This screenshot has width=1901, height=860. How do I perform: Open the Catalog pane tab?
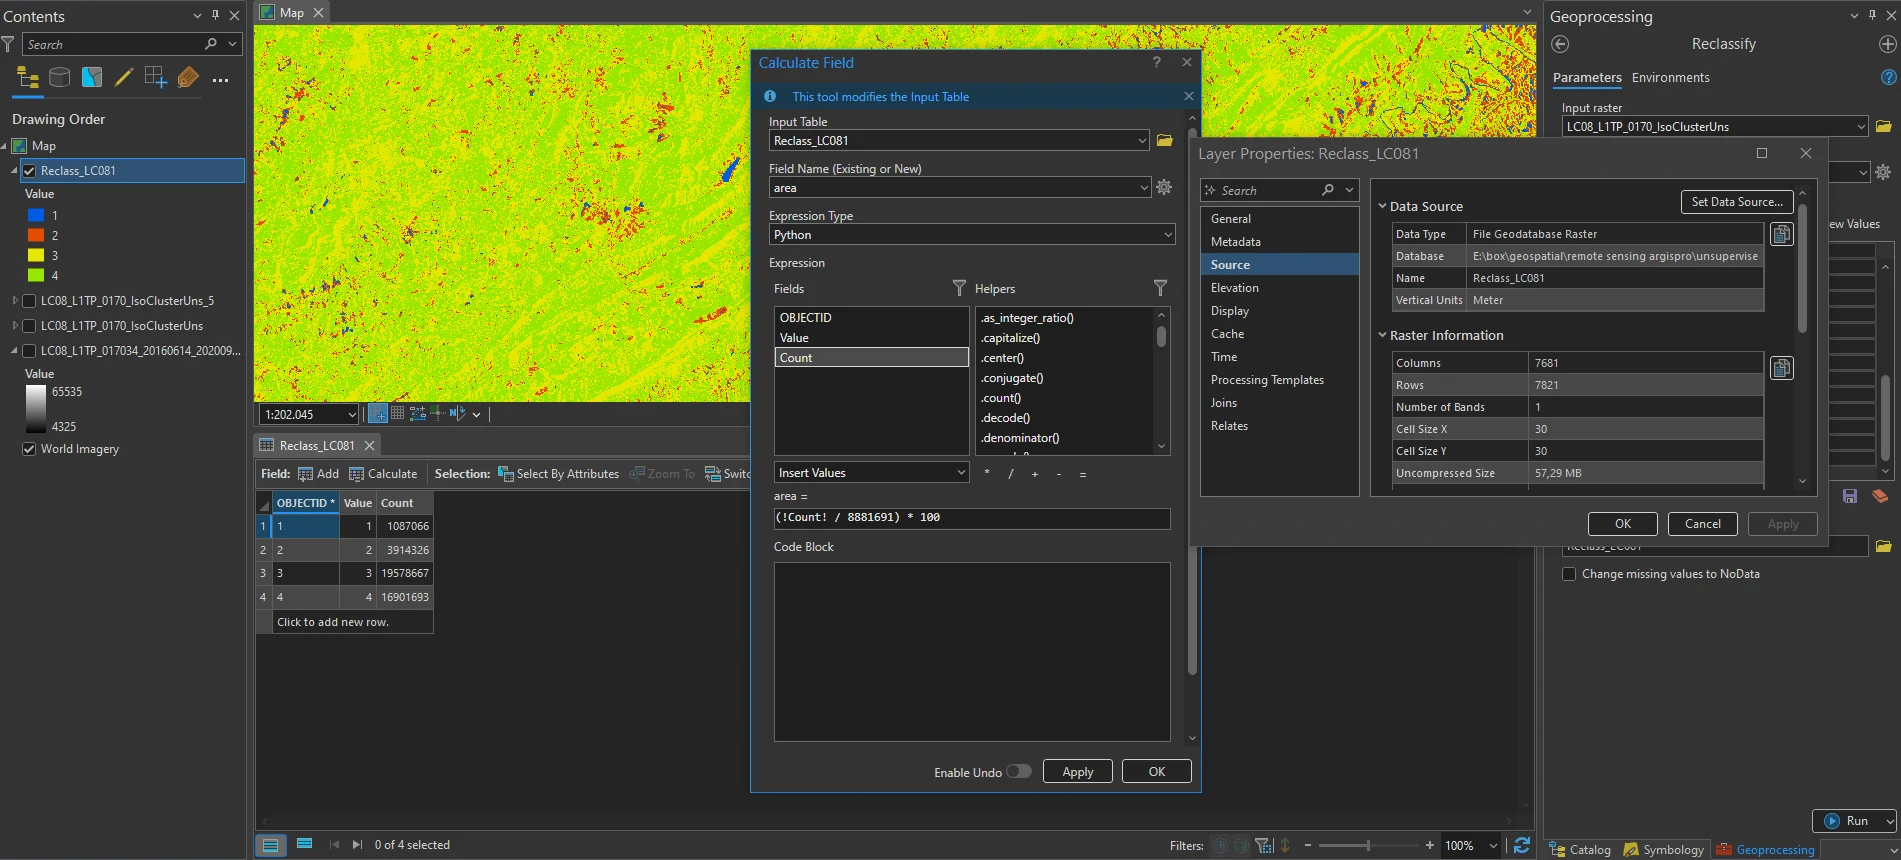coord(1580,850)
